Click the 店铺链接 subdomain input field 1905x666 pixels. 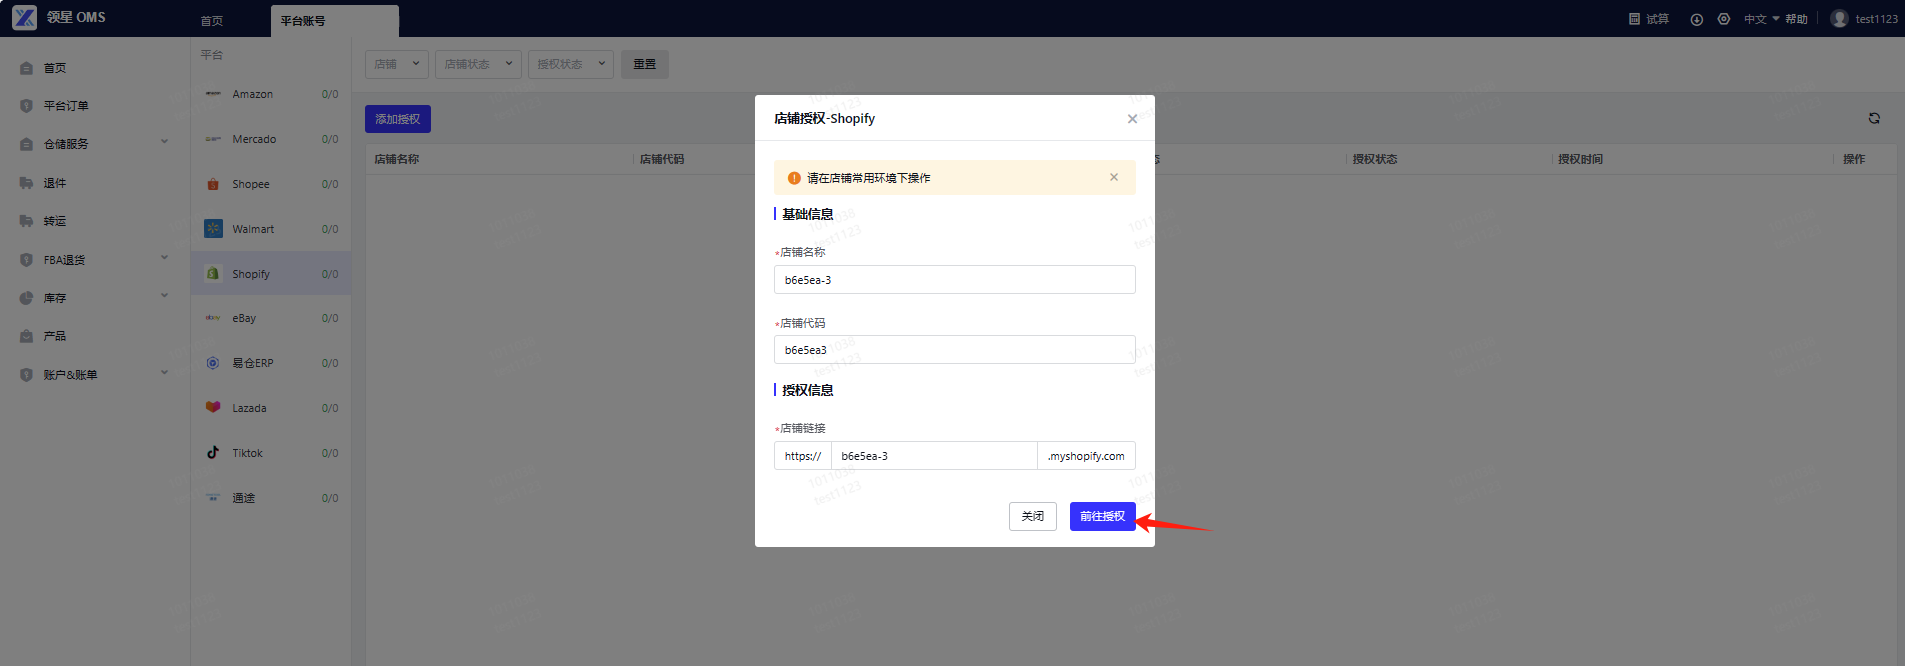[x=934, y=456]
